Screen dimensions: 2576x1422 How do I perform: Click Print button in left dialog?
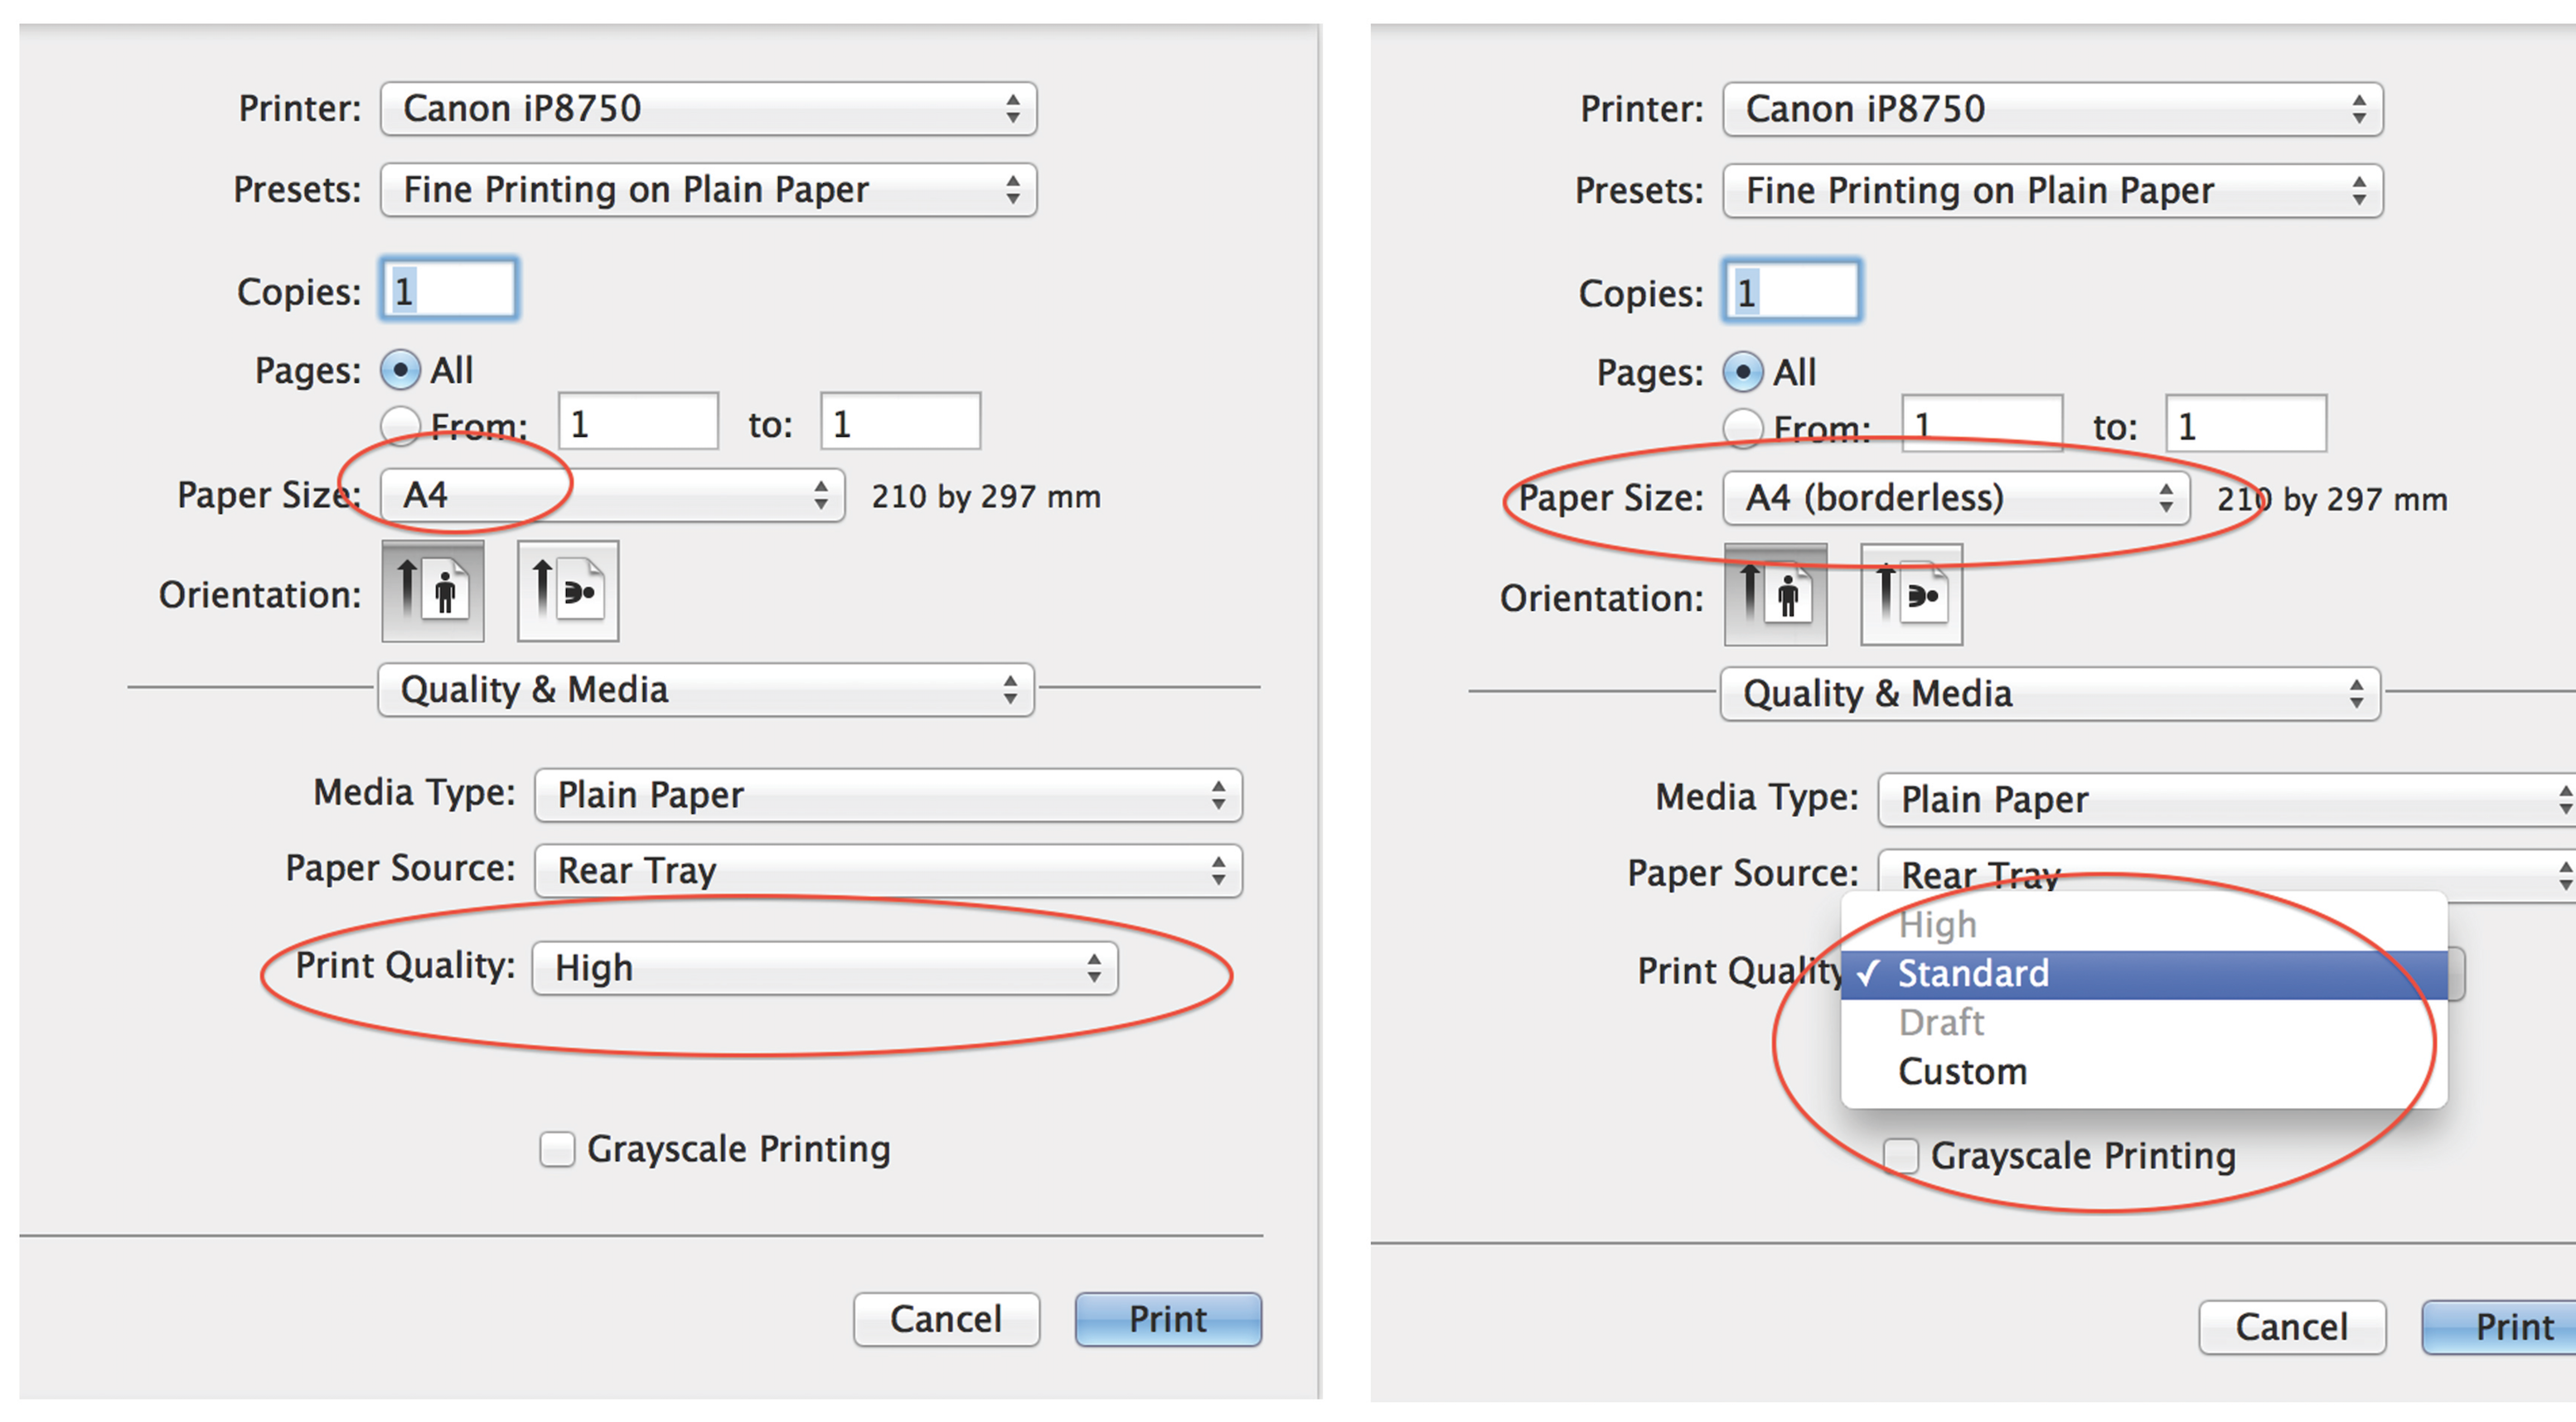click(x=1167, y=1319)
